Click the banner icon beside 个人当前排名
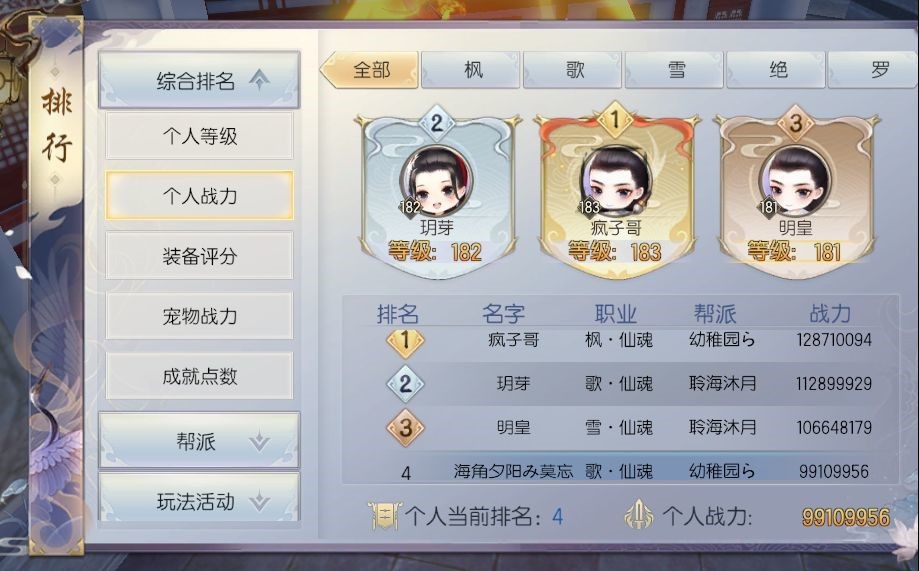This screenshot has height=571, width=919. click(384, 516)
